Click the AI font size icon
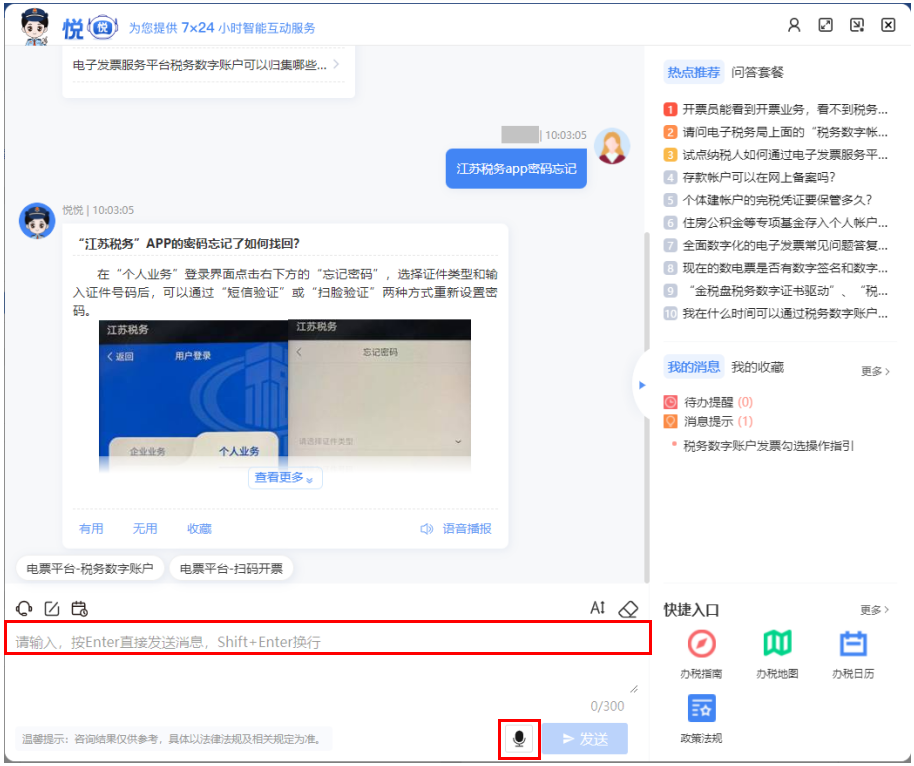 pos(597,607)
